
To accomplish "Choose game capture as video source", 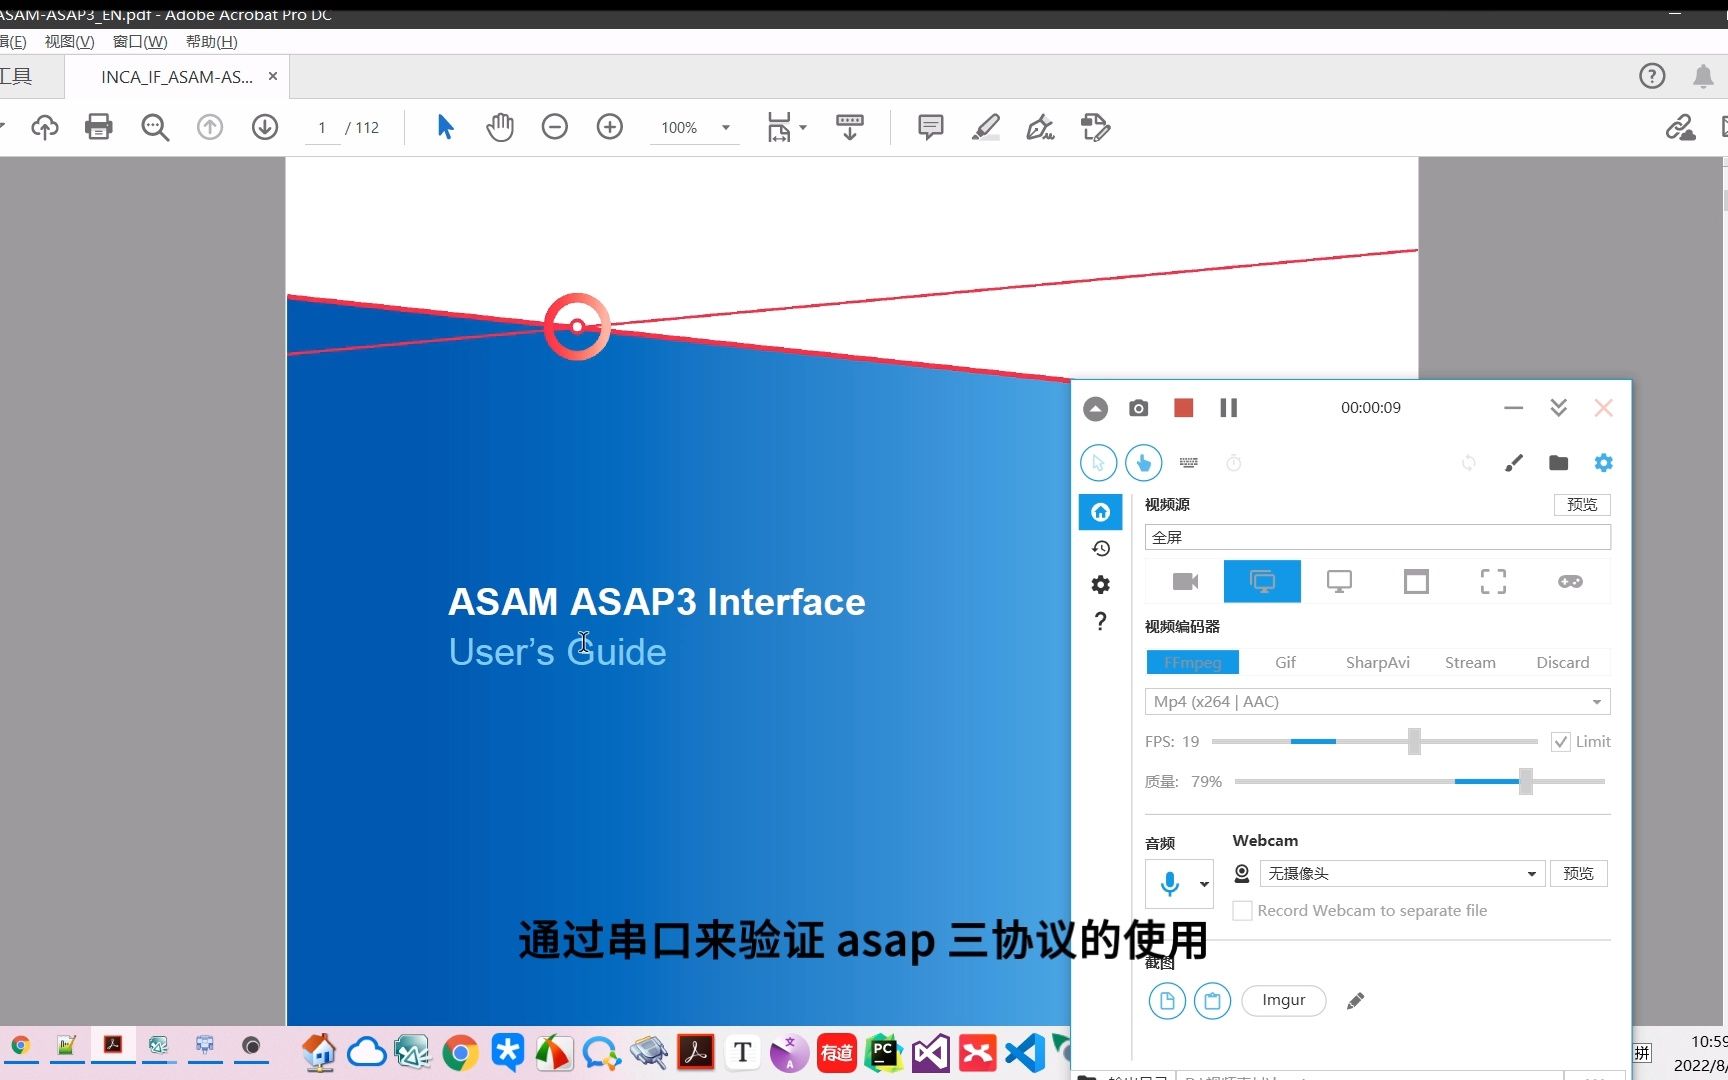I will (1569, 581).
